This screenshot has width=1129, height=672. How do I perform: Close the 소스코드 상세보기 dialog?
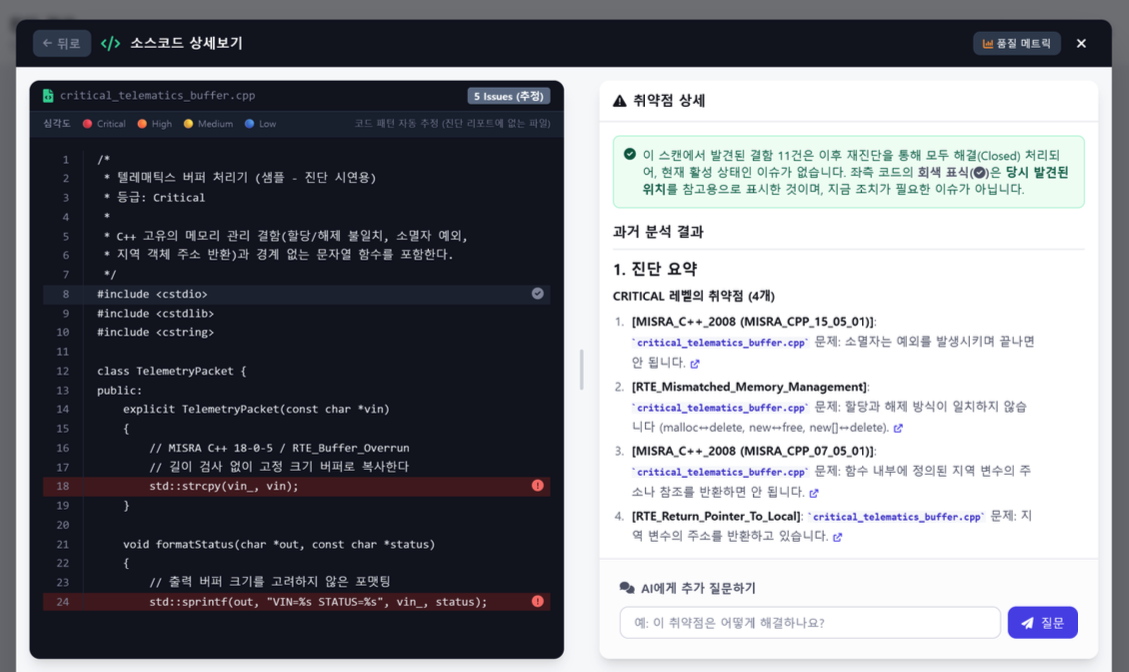[x=1081, y=43]
